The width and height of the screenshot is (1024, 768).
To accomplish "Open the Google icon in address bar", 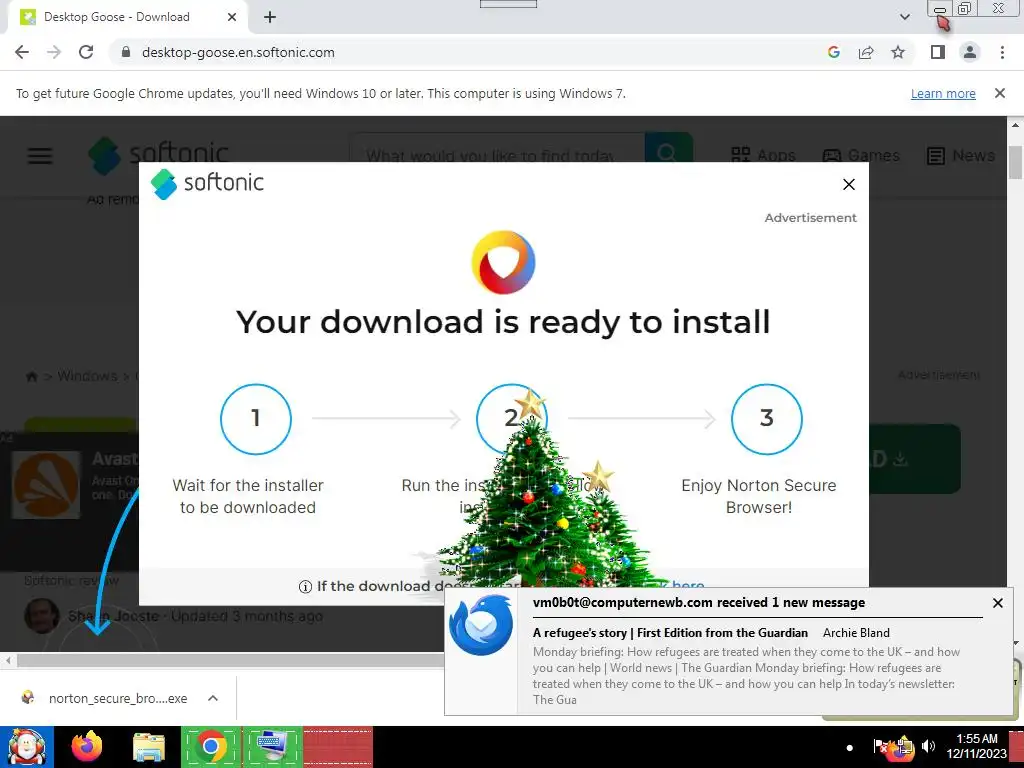I will 833,52.
